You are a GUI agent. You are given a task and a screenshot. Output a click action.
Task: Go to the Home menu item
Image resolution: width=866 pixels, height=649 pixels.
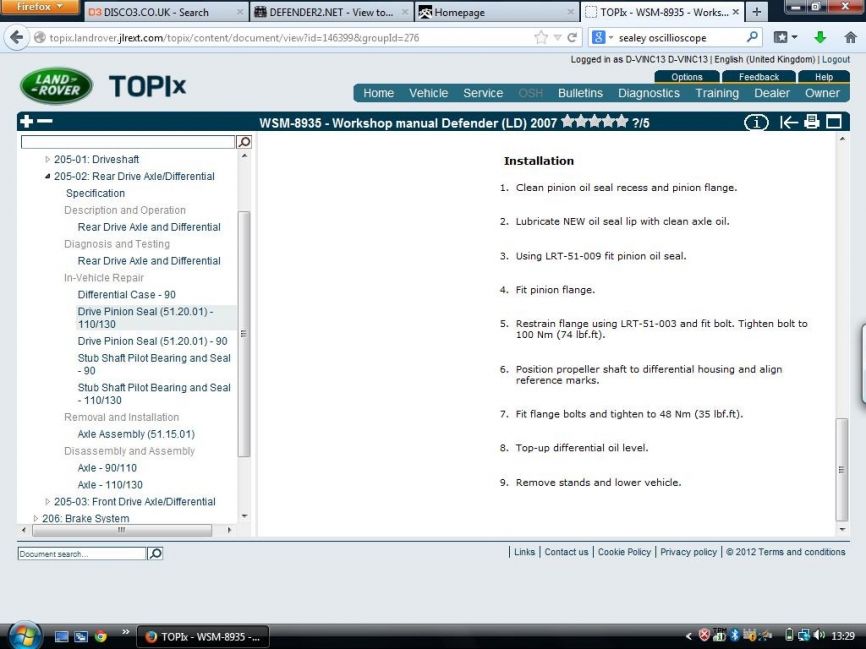coord(379,93)
